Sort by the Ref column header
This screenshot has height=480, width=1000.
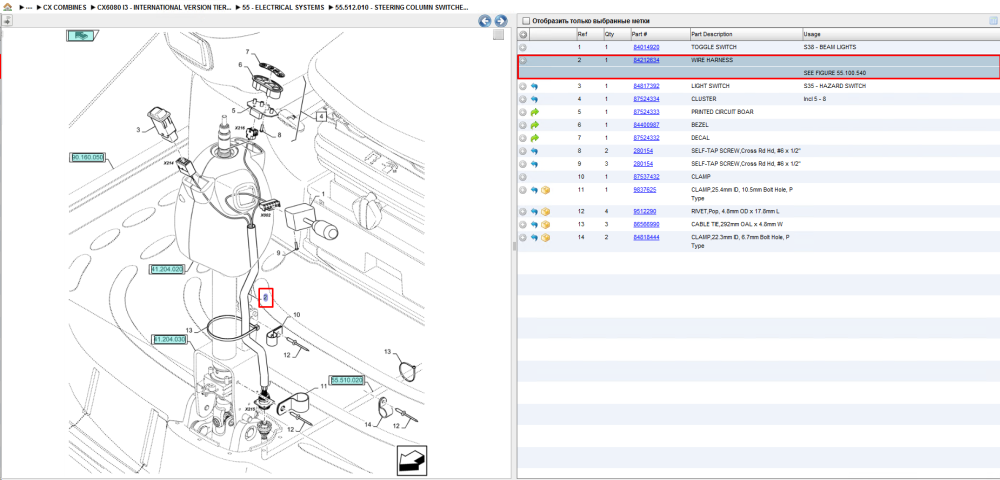[583, 34]
